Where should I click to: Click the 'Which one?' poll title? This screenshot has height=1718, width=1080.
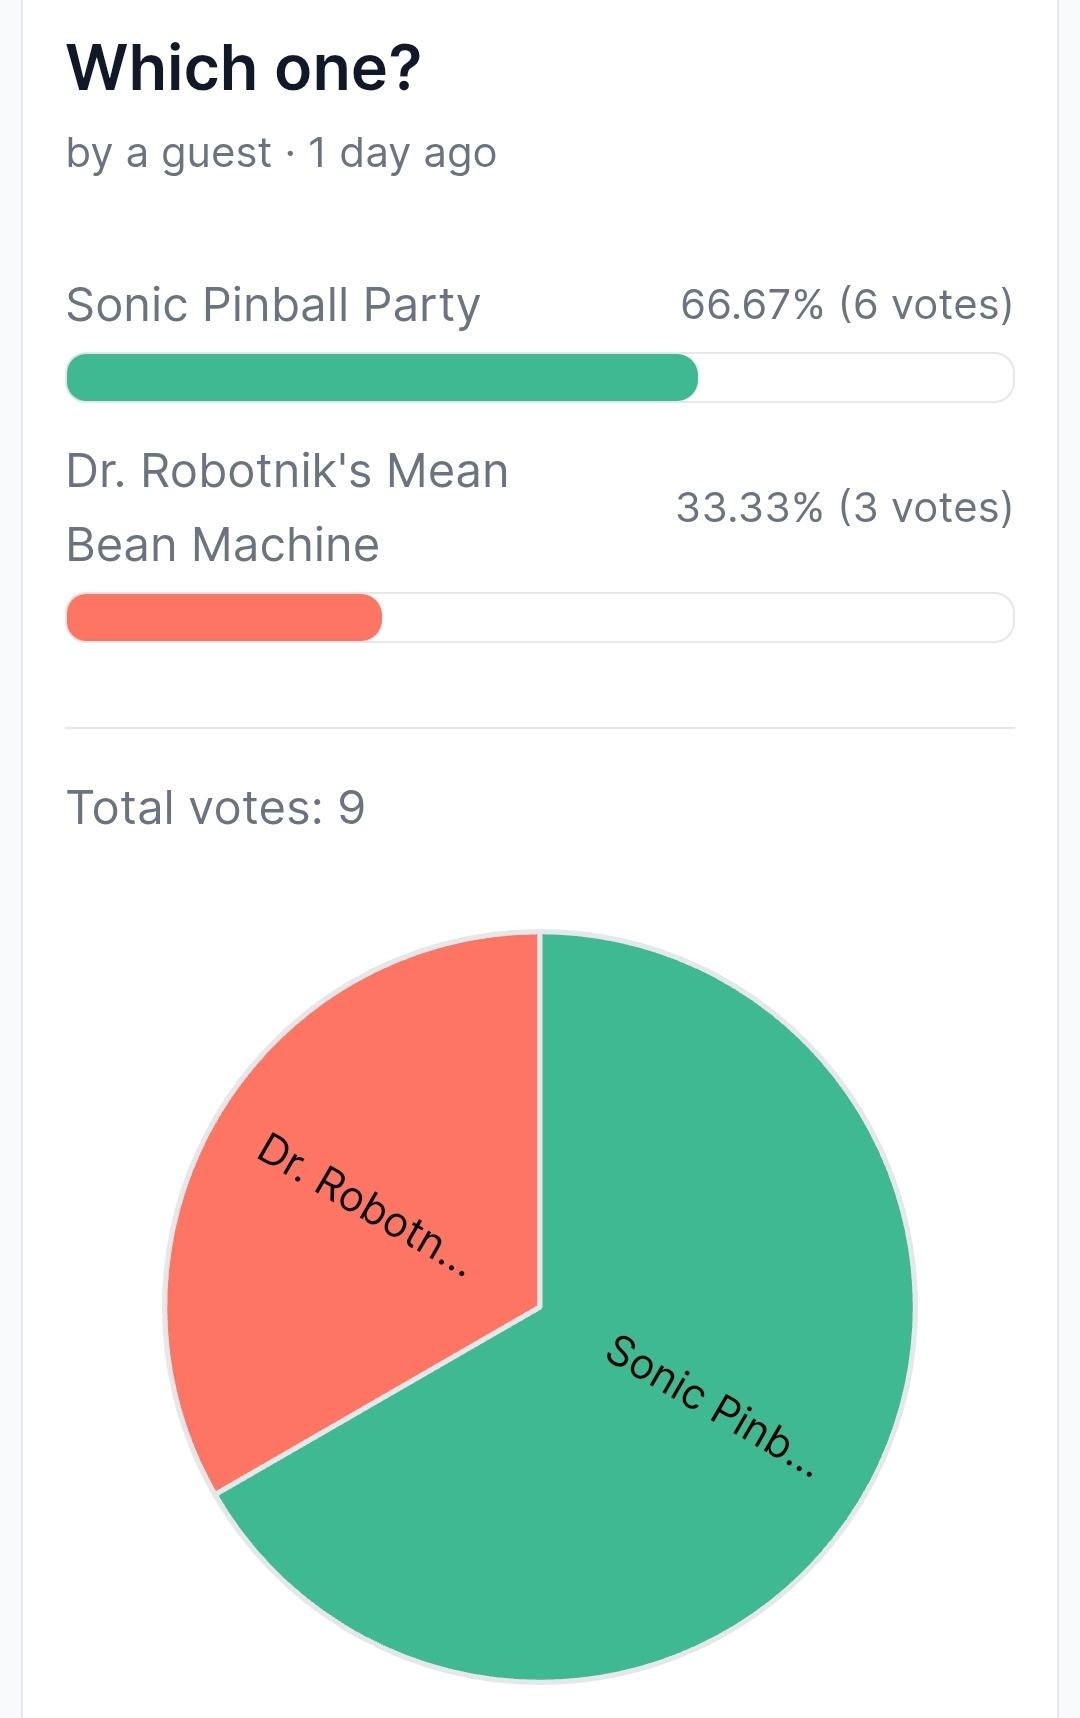coord(243,68)
